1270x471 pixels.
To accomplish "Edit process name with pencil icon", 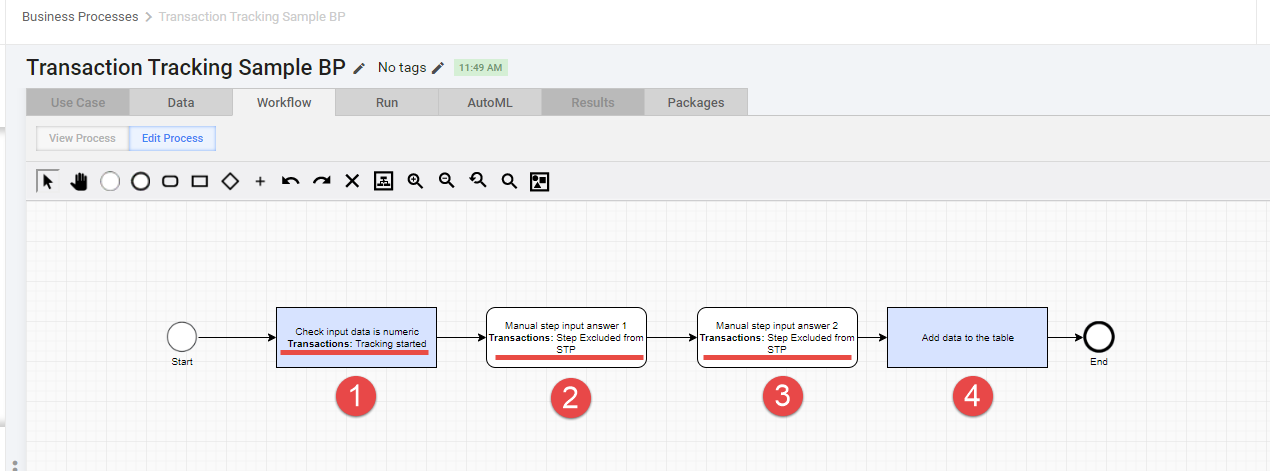I will pyautogui.click(x=360, y=68).
